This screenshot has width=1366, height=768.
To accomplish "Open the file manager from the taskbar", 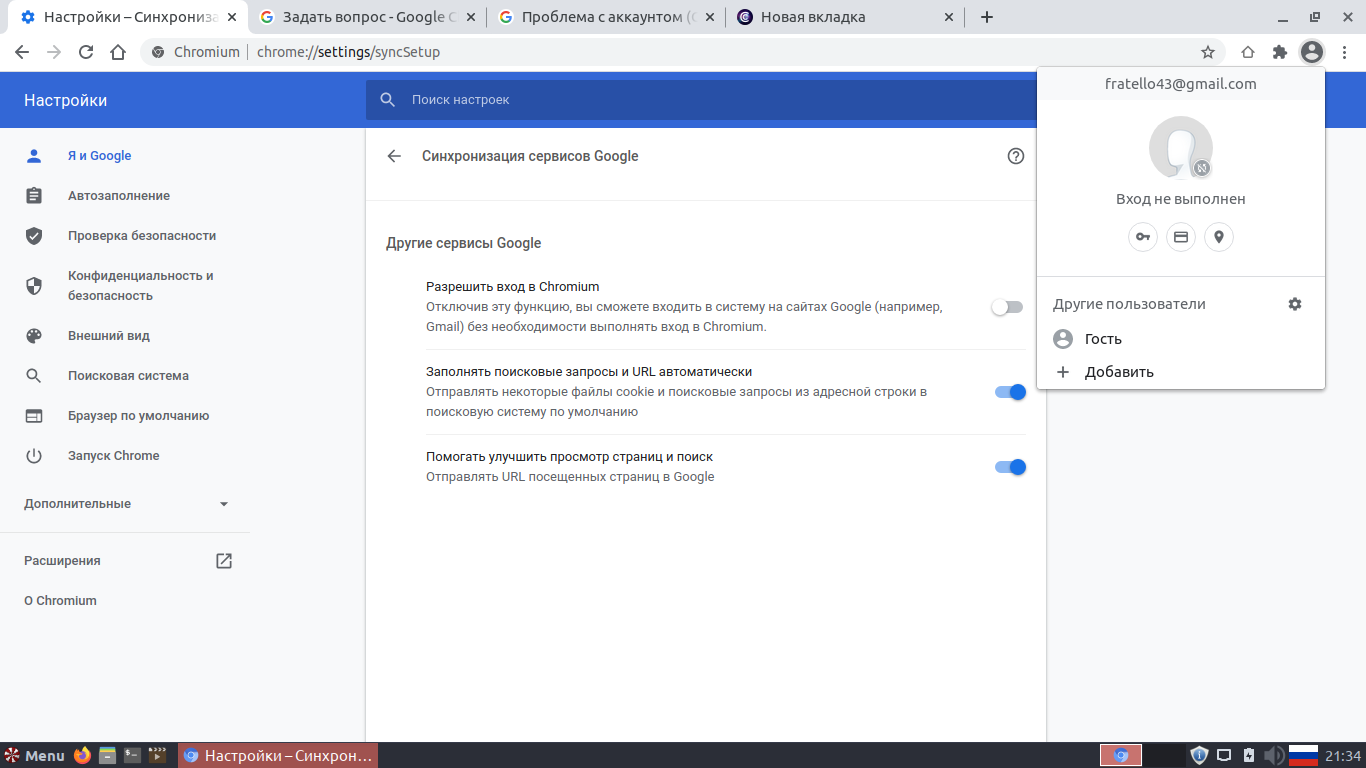I will pos(107,755).
